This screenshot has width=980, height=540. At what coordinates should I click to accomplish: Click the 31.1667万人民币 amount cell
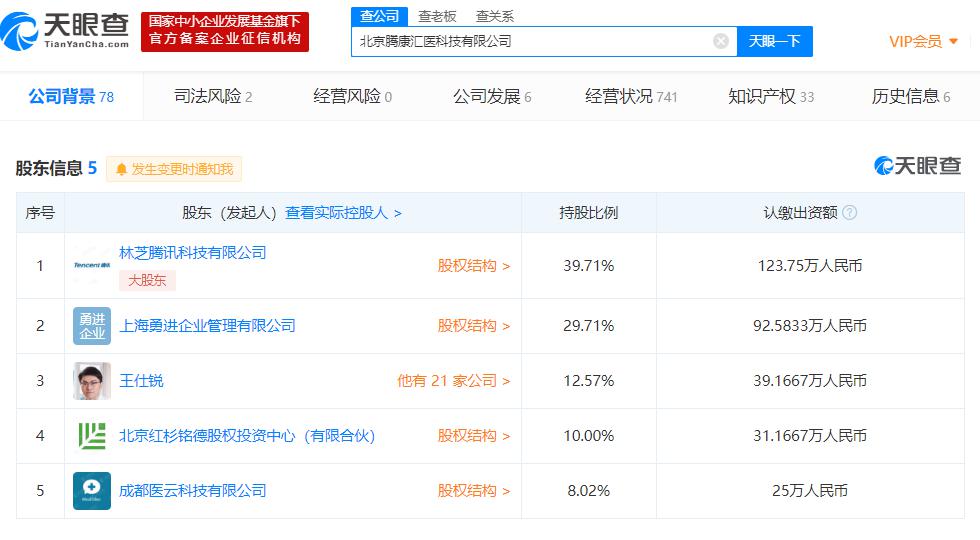tap(810, 436)
